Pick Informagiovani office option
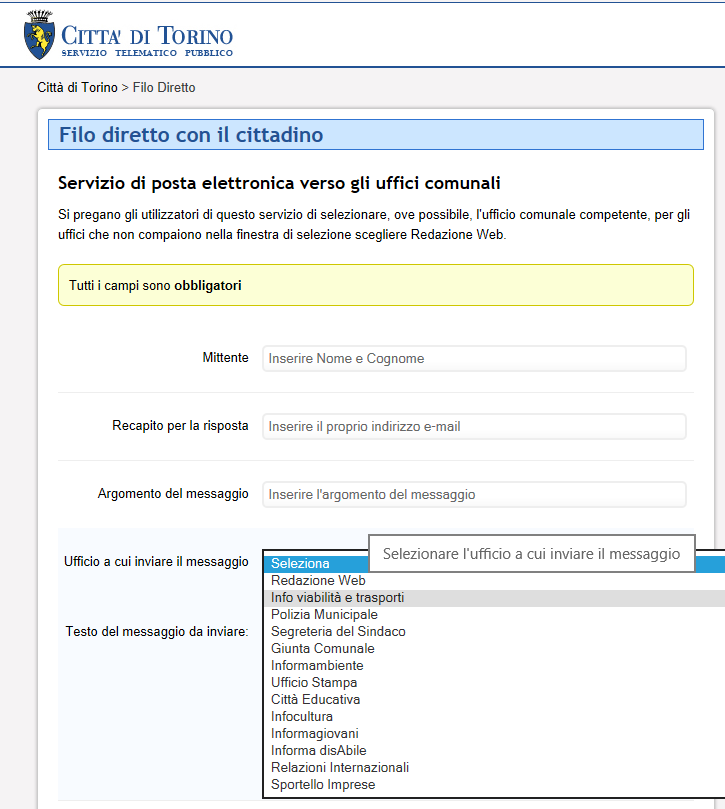 pyautogui.click(x=314, y=733)
